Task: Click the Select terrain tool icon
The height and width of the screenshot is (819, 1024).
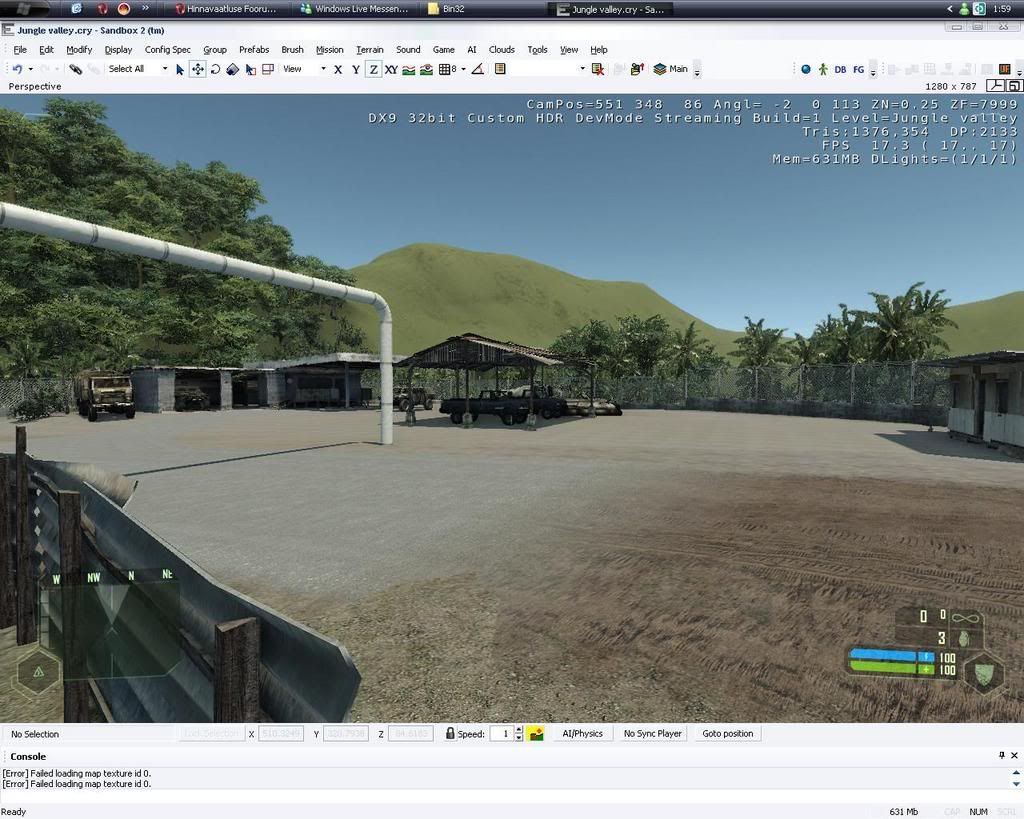Action: pyautogui.click(x=250, y=69)
